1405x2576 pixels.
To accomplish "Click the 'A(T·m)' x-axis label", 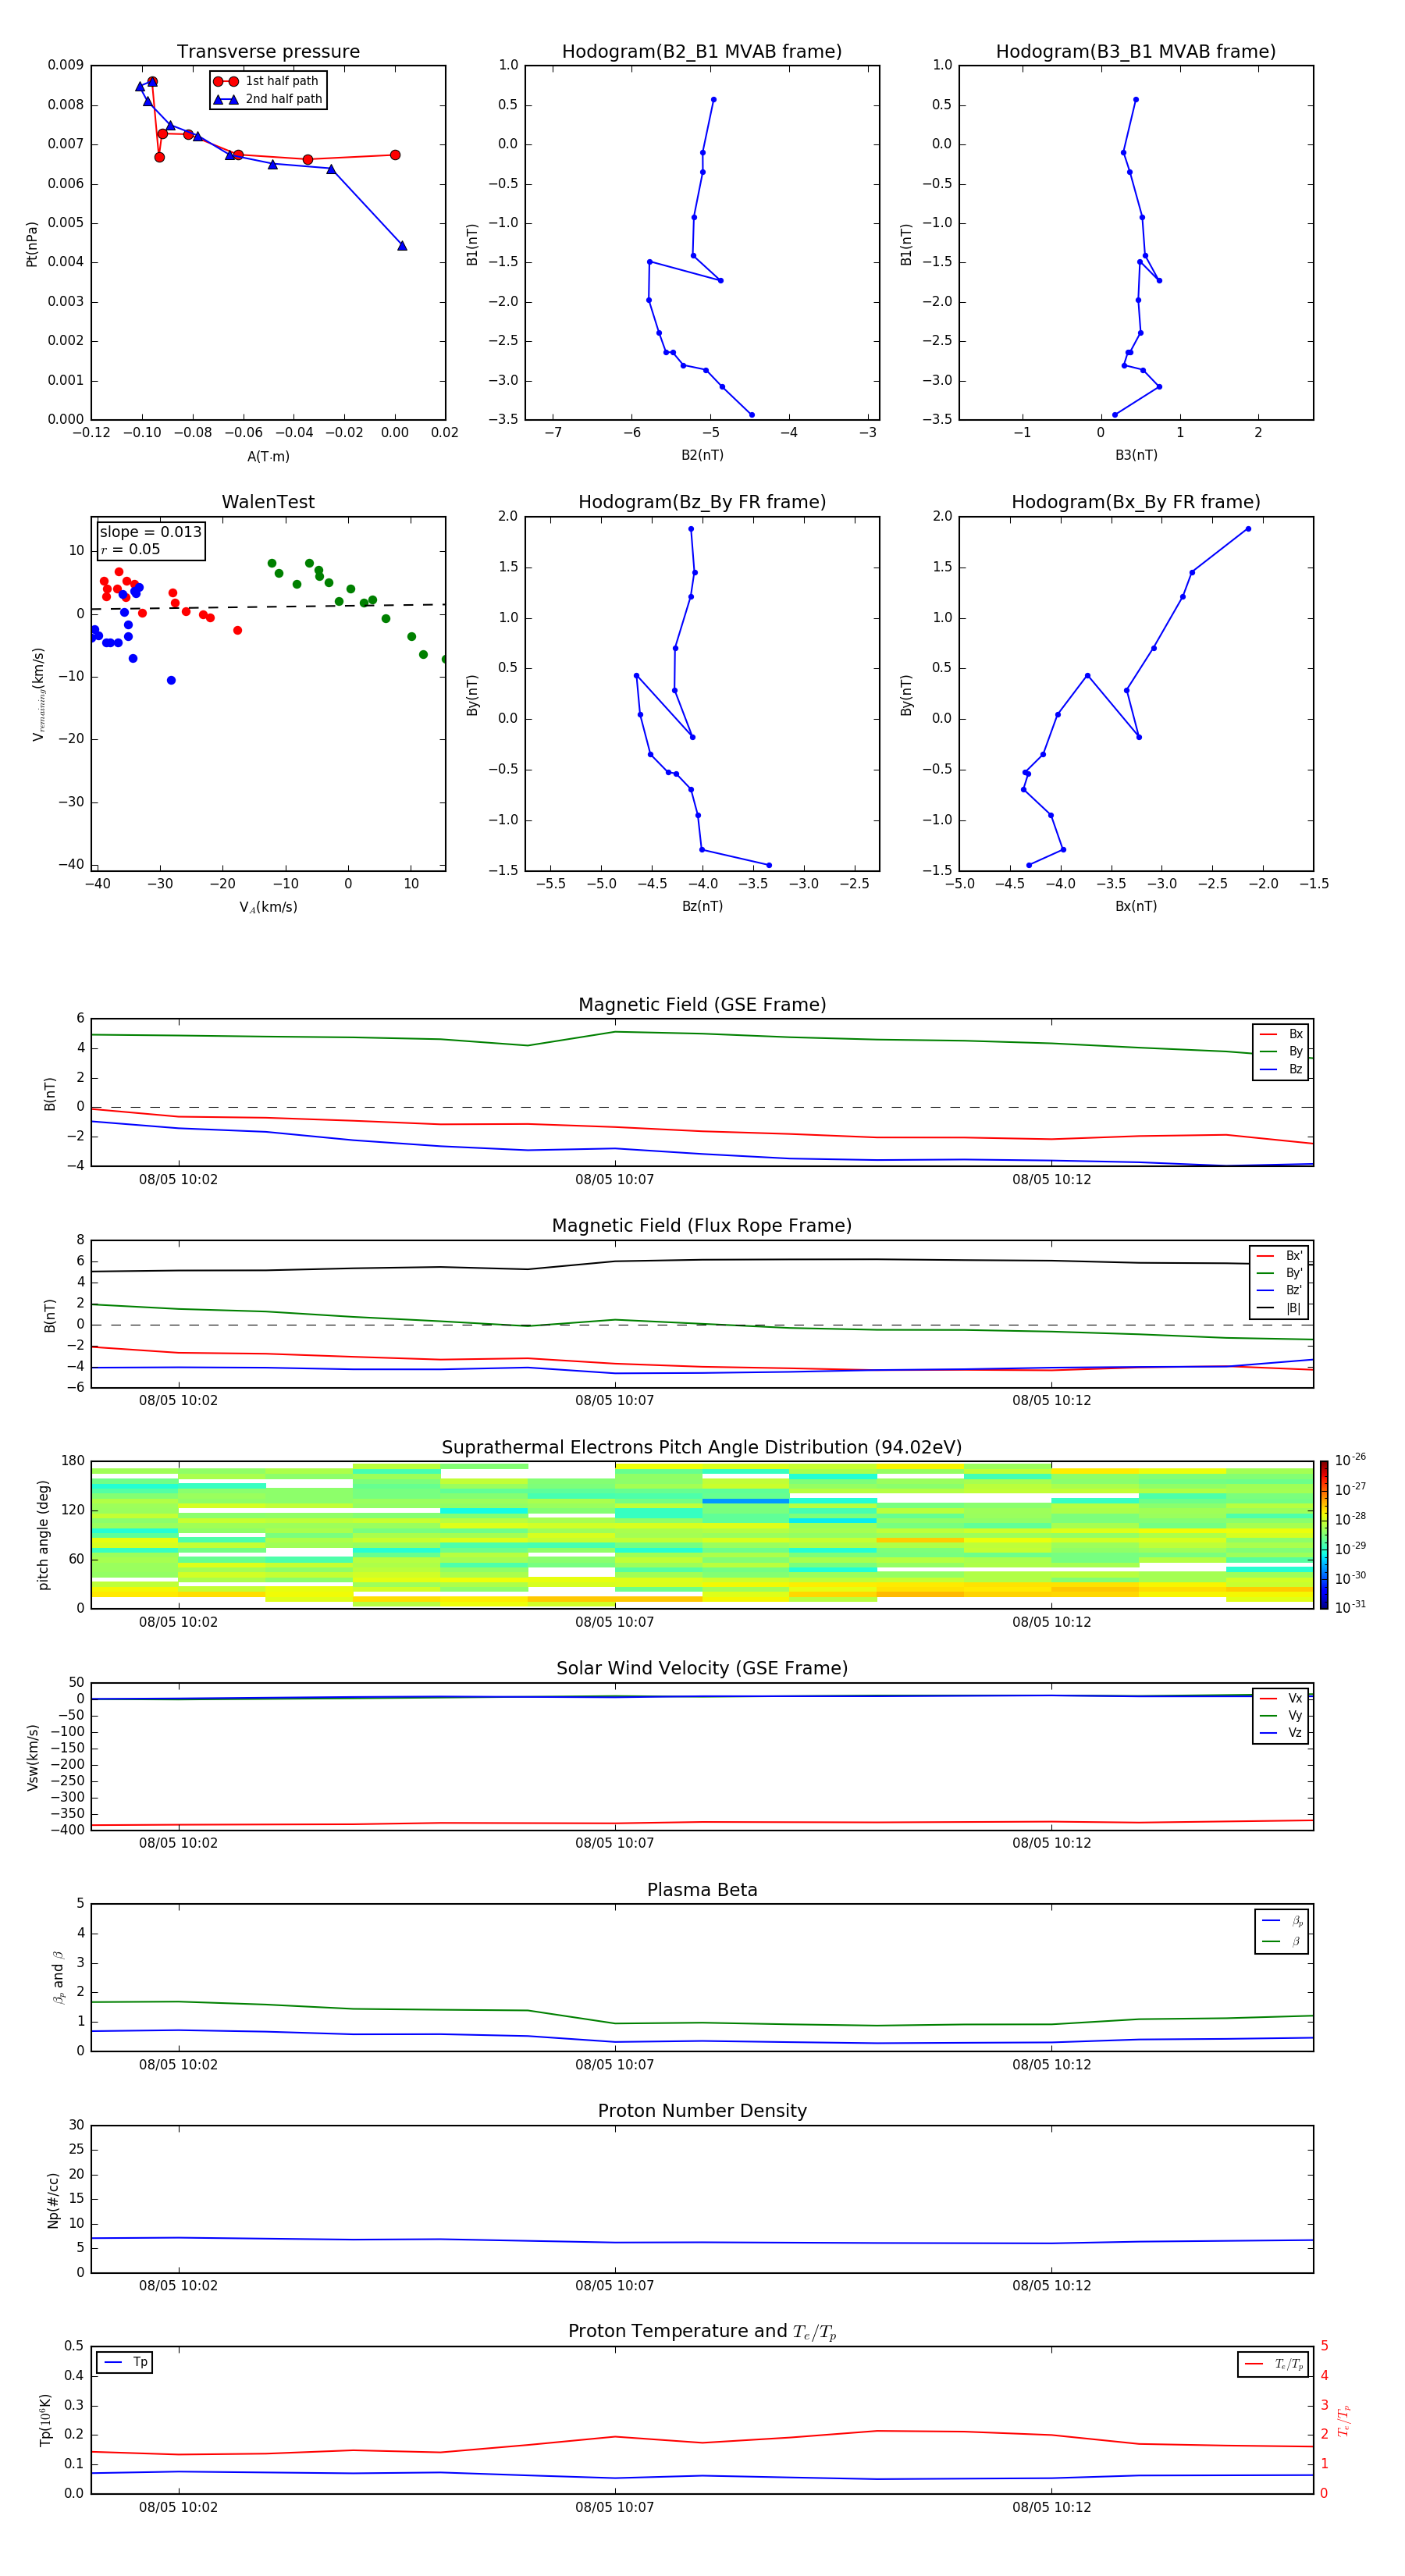I will [x=268, y=457].
